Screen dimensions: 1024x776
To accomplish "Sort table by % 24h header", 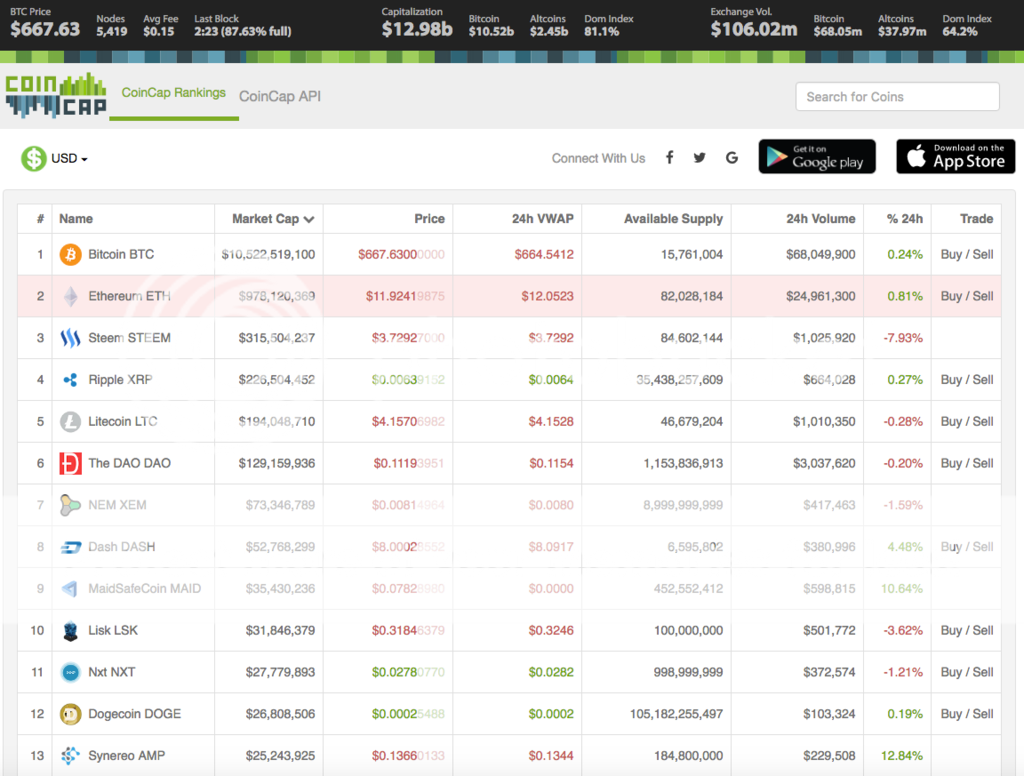I will 904,218.
